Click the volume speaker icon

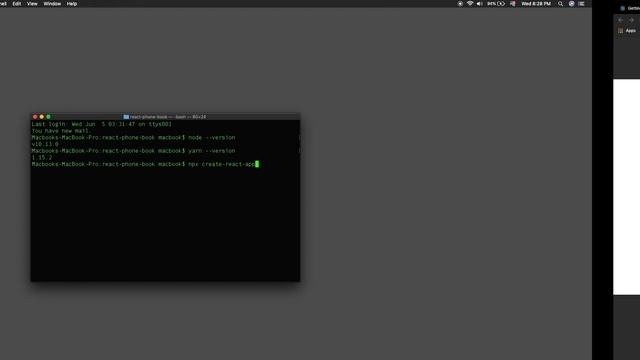[x=480, y=4]
